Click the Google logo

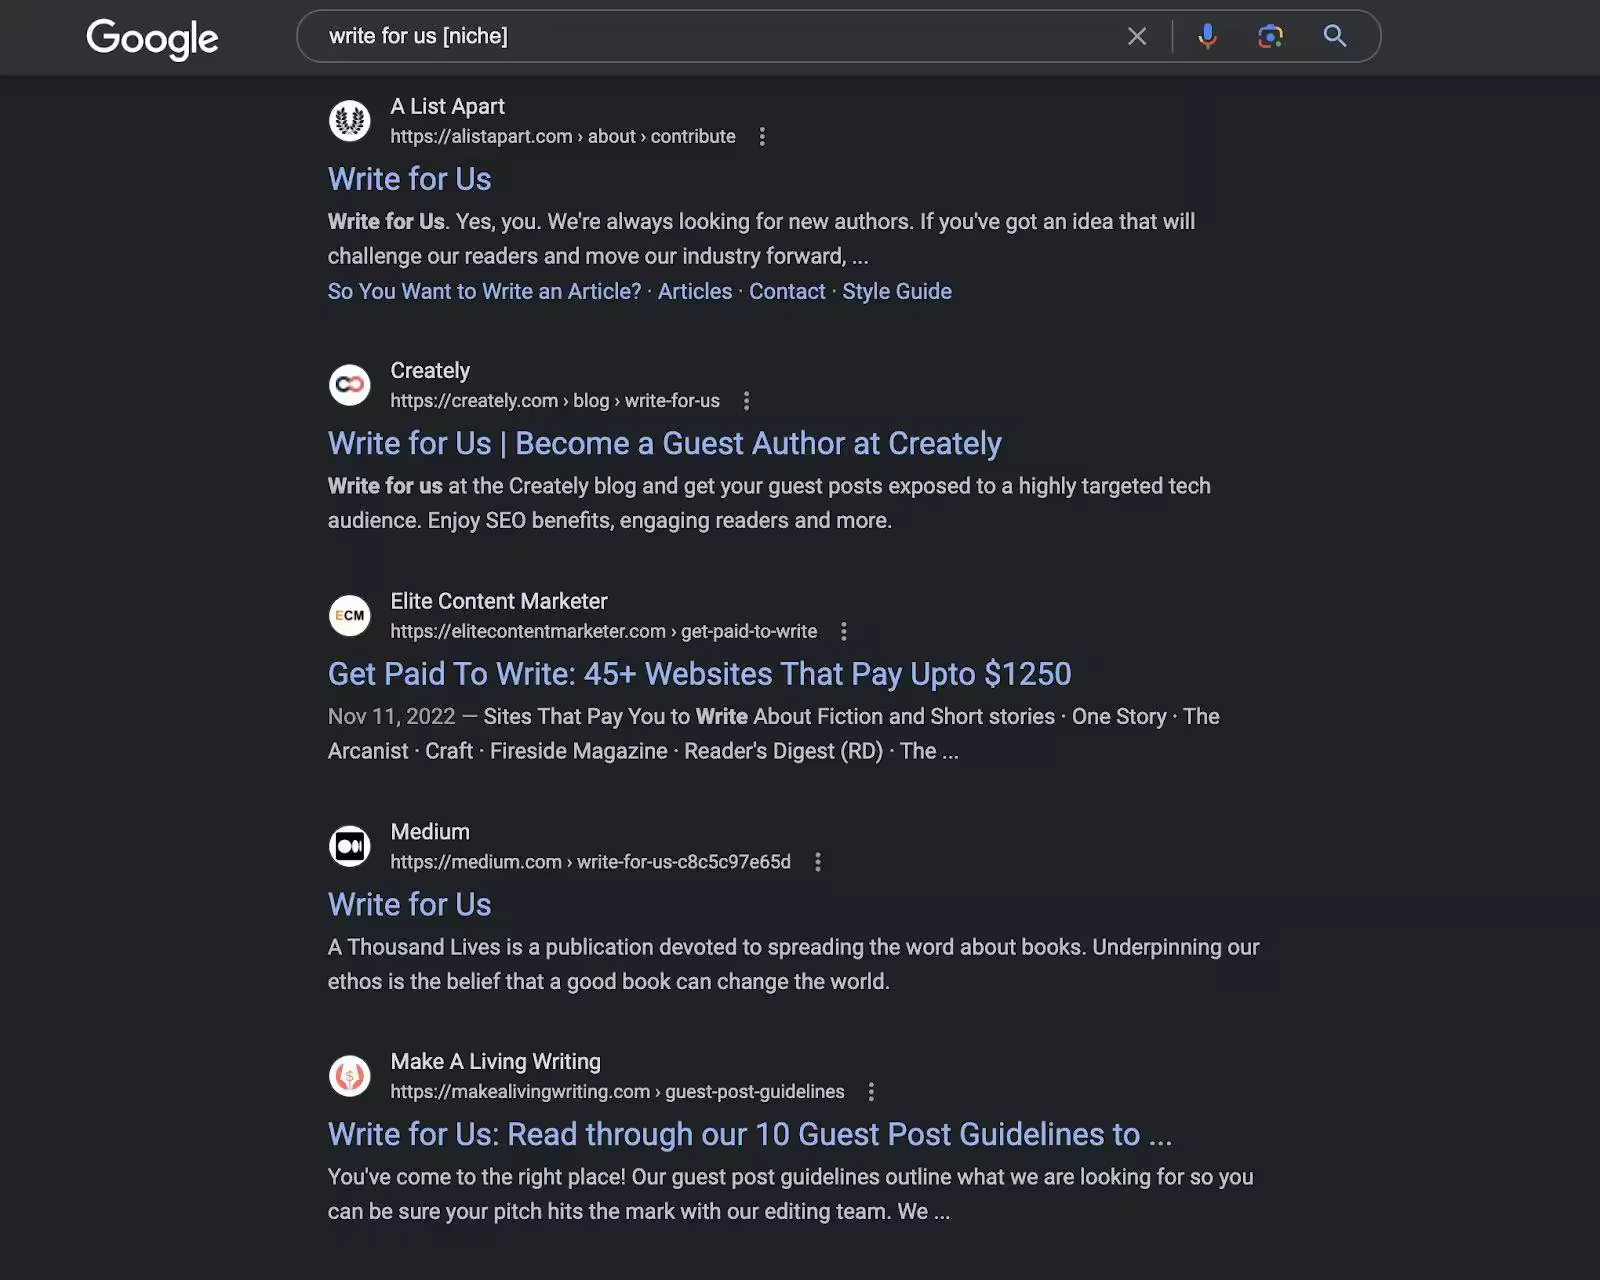tap(152, 39)
